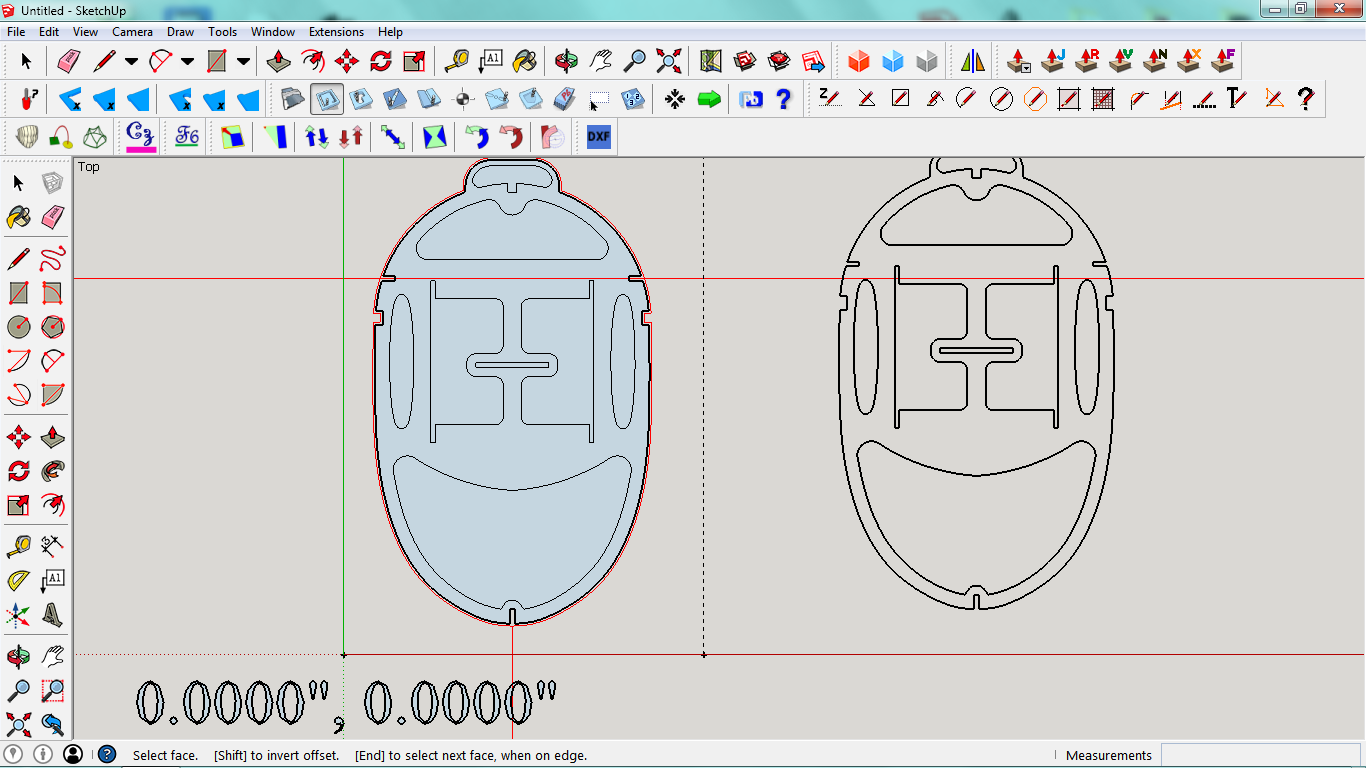This screenshot has height=768, width=1366.
Task: Select the Freehand tool in left panel
Action: click(52, 260)
